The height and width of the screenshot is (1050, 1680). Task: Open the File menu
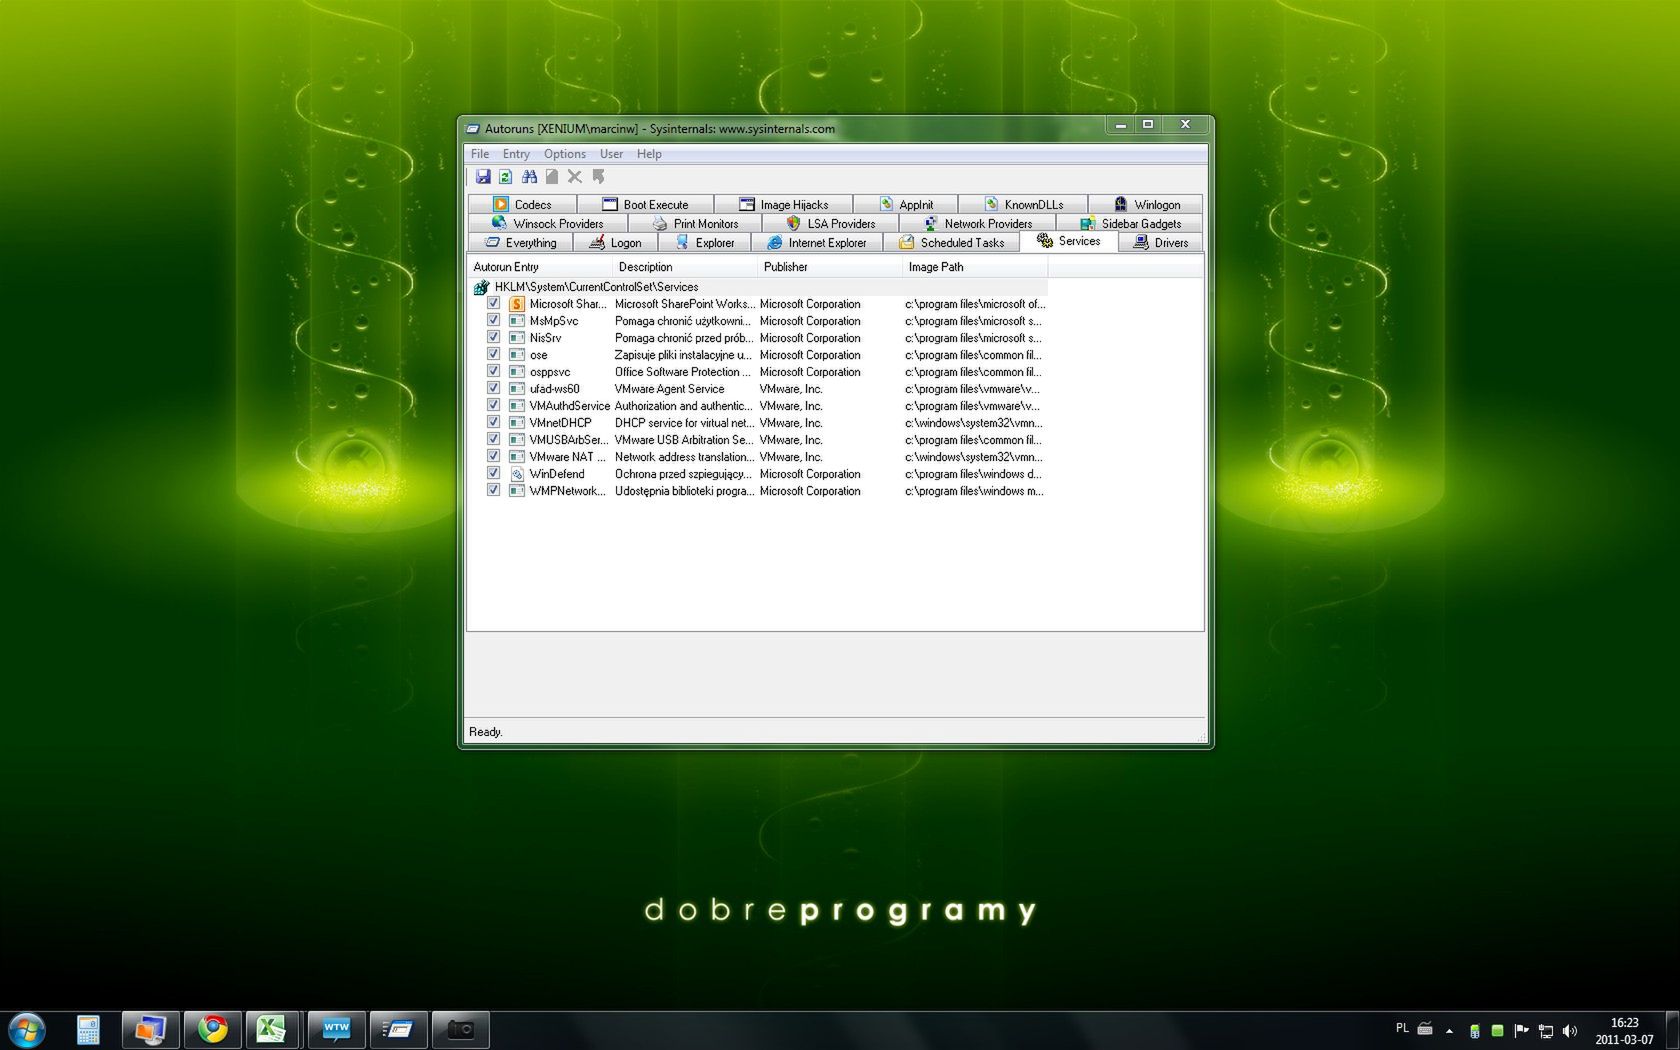480,154
